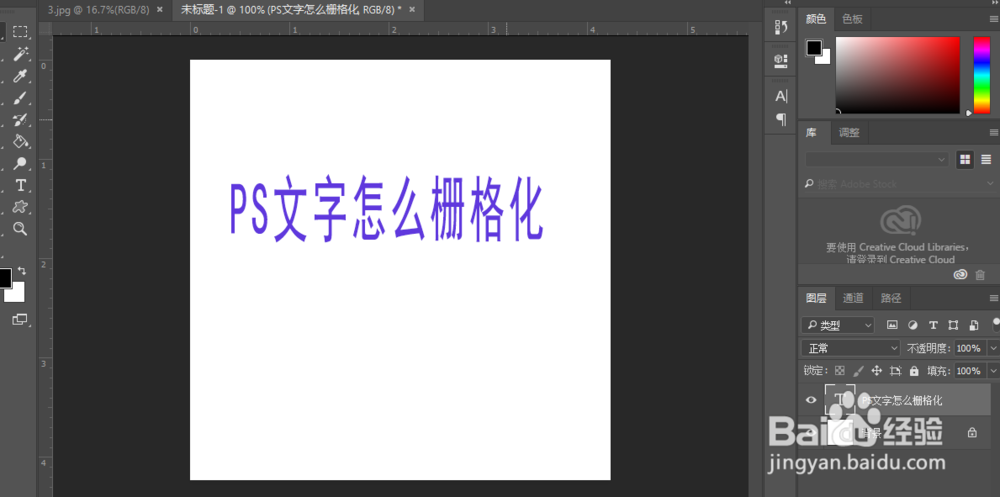This screenshot has width=1000, height=497.
Task: Lock transparent pixels of layer
Action: [840, 370]
